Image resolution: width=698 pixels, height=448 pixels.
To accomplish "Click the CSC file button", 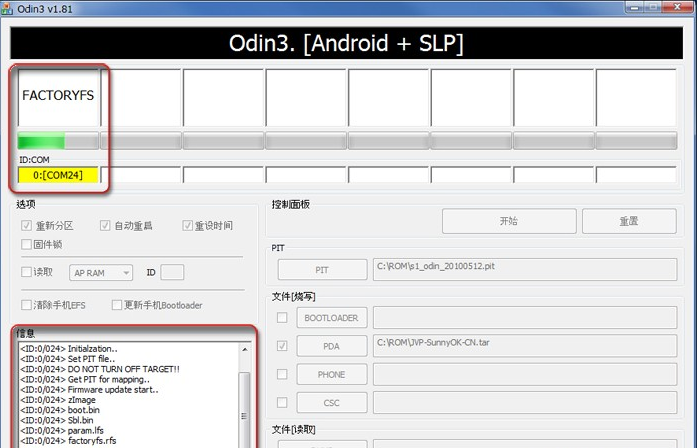I will coord(332,403).
